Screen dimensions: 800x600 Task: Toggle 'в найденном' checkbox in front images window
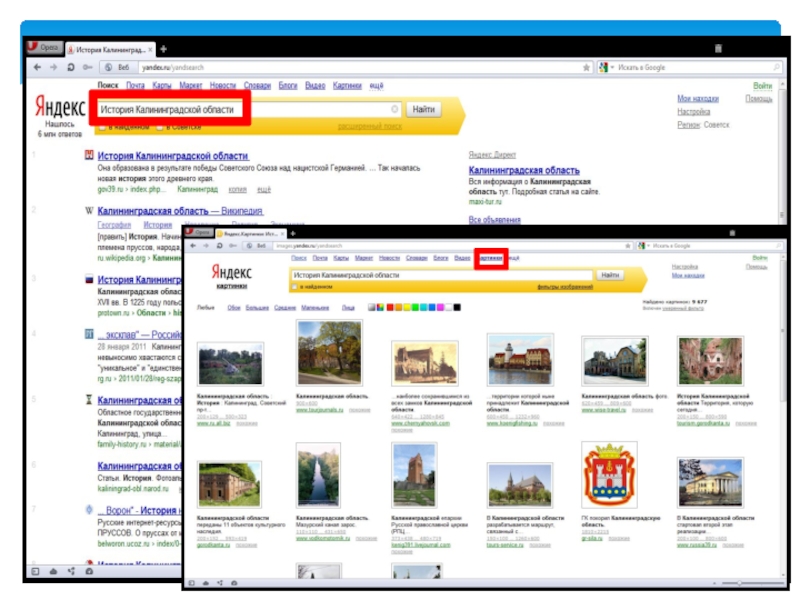click(294, 287)
